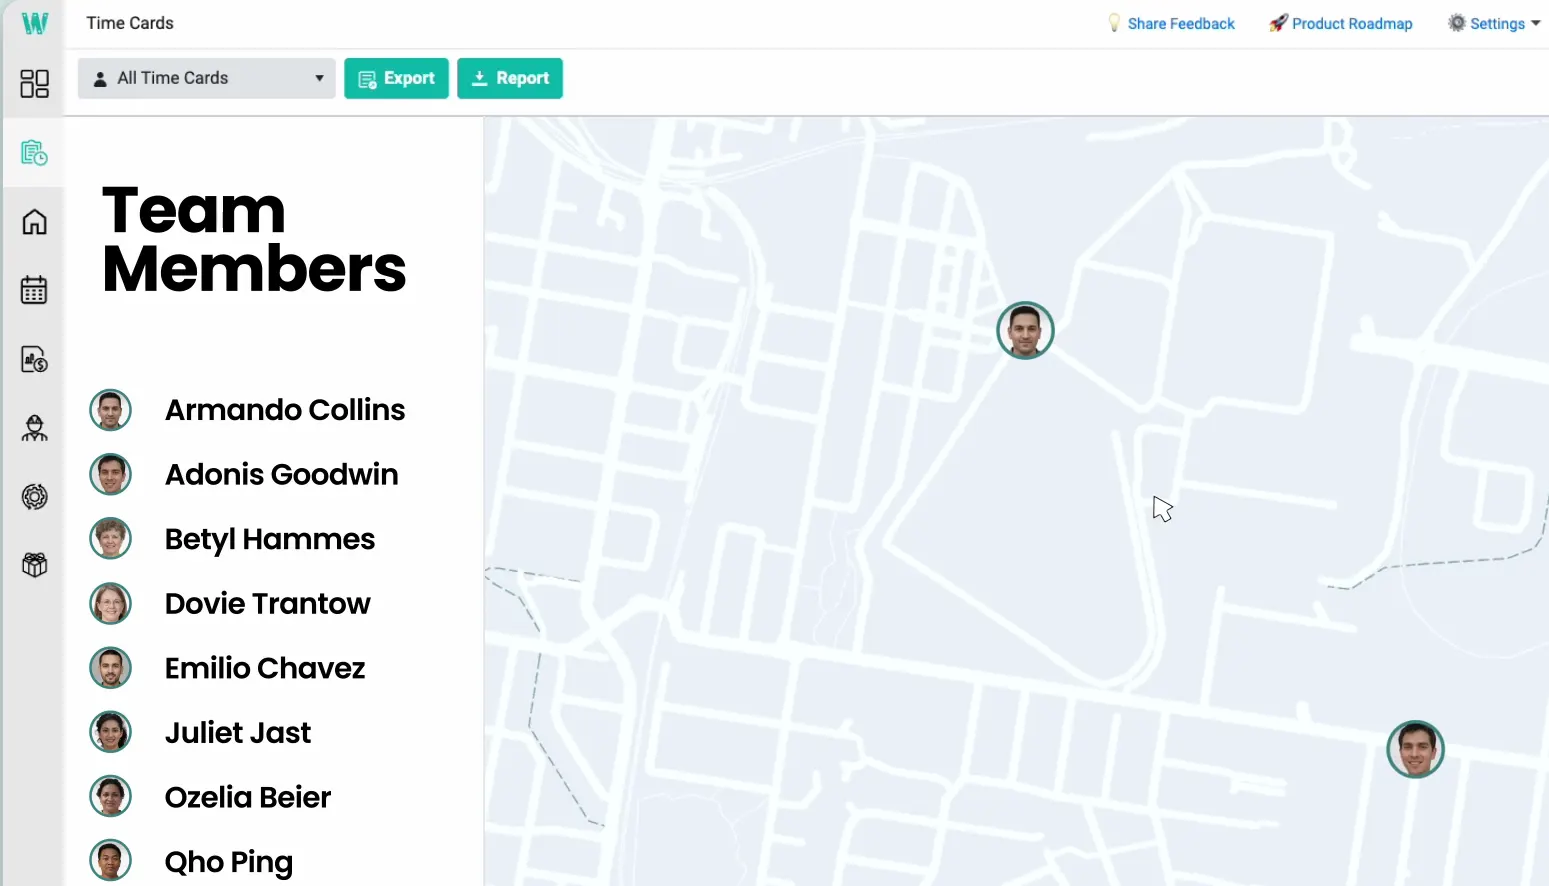Viewport: 1549px width, 886px height.
Task: Open the home icon in sidebar
Action: [x=34, y=221]
